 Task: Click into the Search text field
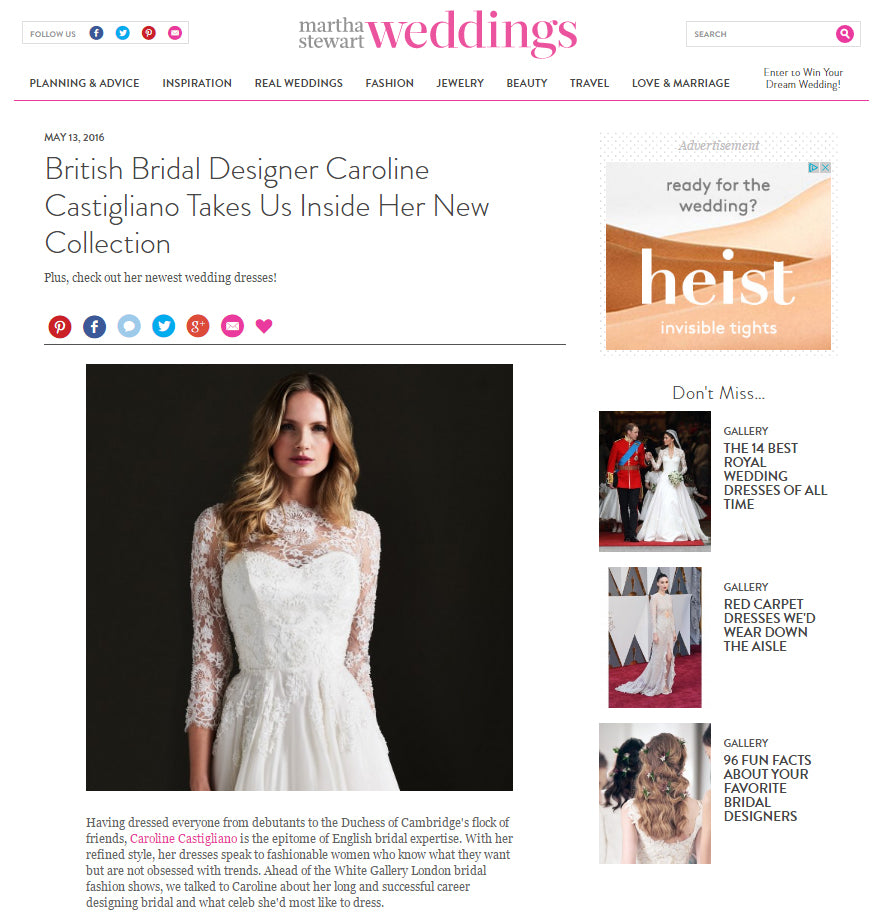[760, 34]
